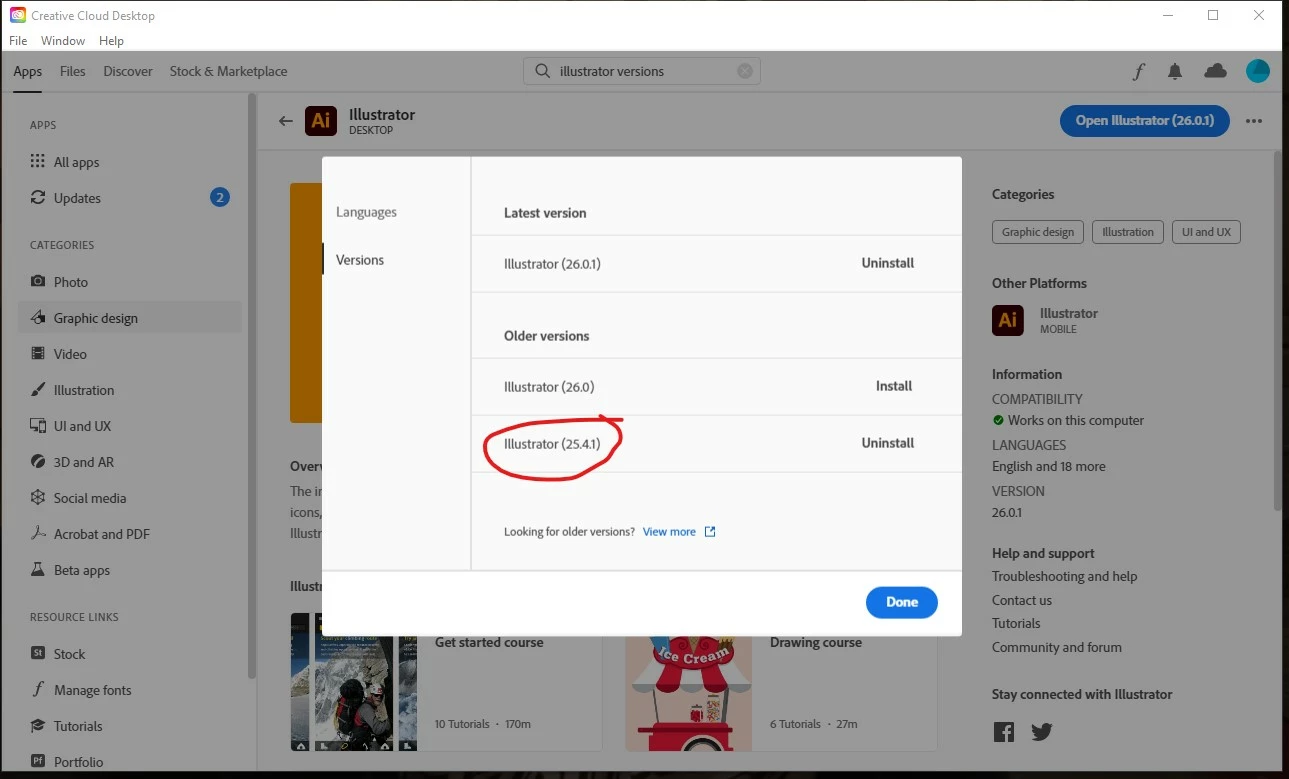Click the Illustrator (26.0.1) version label
Viewport: 1289px width, 779px height.
552,264
